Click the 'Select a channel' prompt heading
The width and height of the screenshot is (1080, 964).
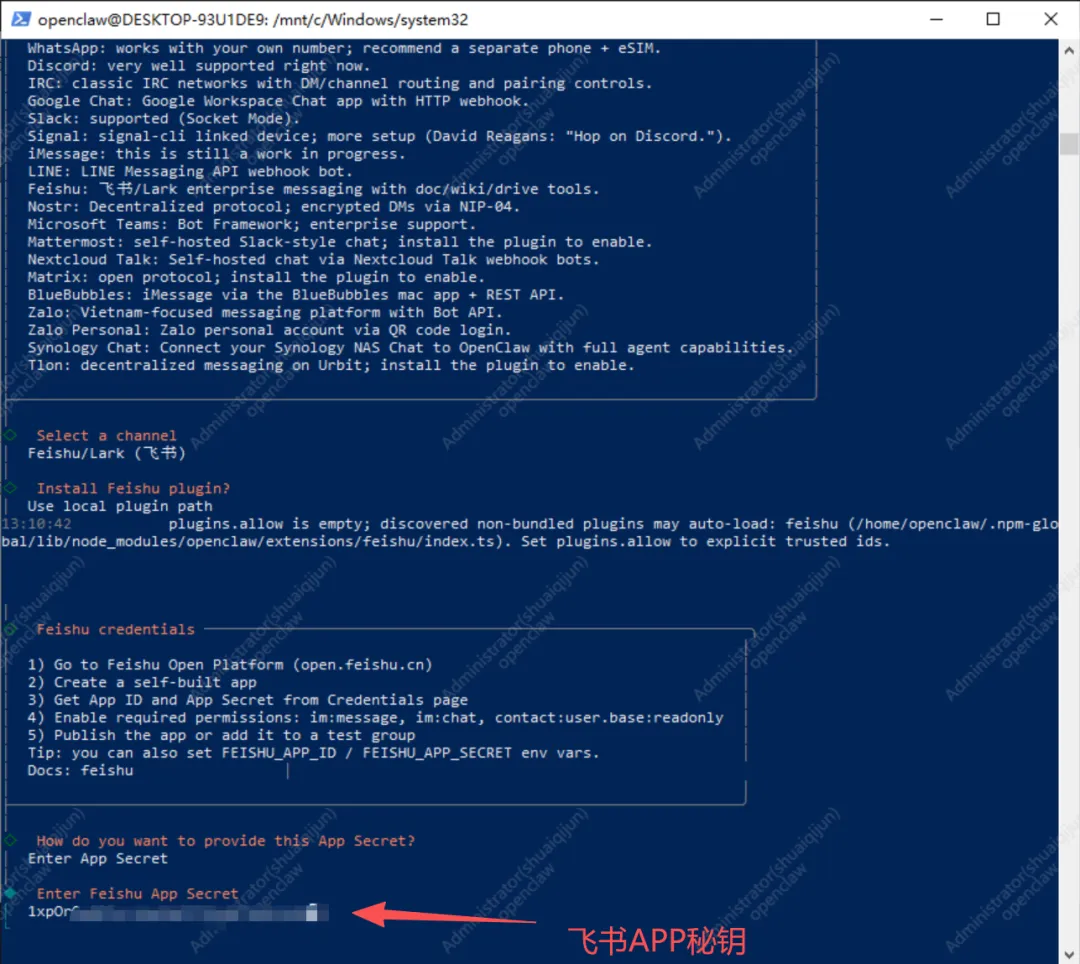coord(106,436)
